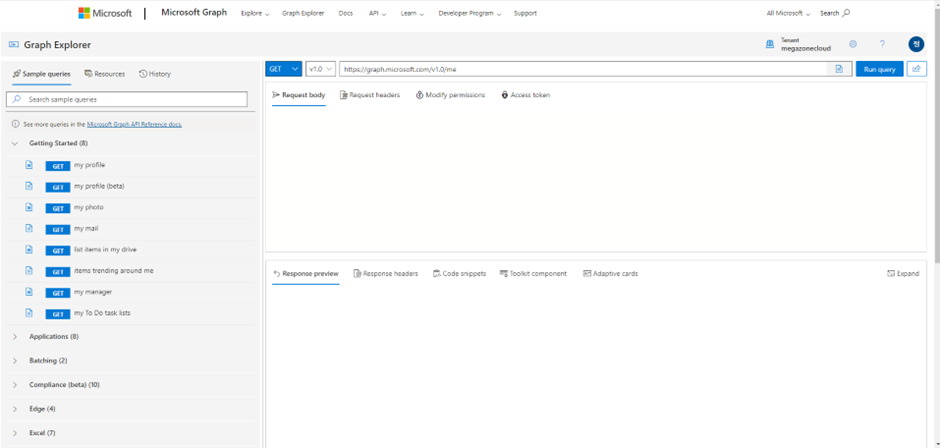
Task: Open docs icon for my To Do task lists
Action: point(29,312)
